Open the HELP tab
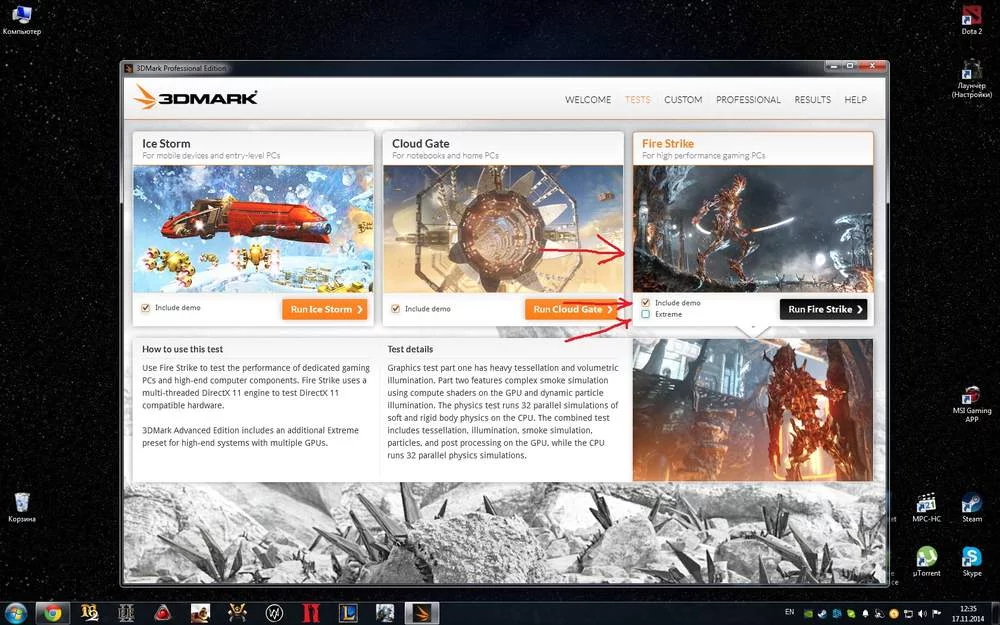Image resolution: width=1000 pixels, height=625 pixels. (855, 99)
